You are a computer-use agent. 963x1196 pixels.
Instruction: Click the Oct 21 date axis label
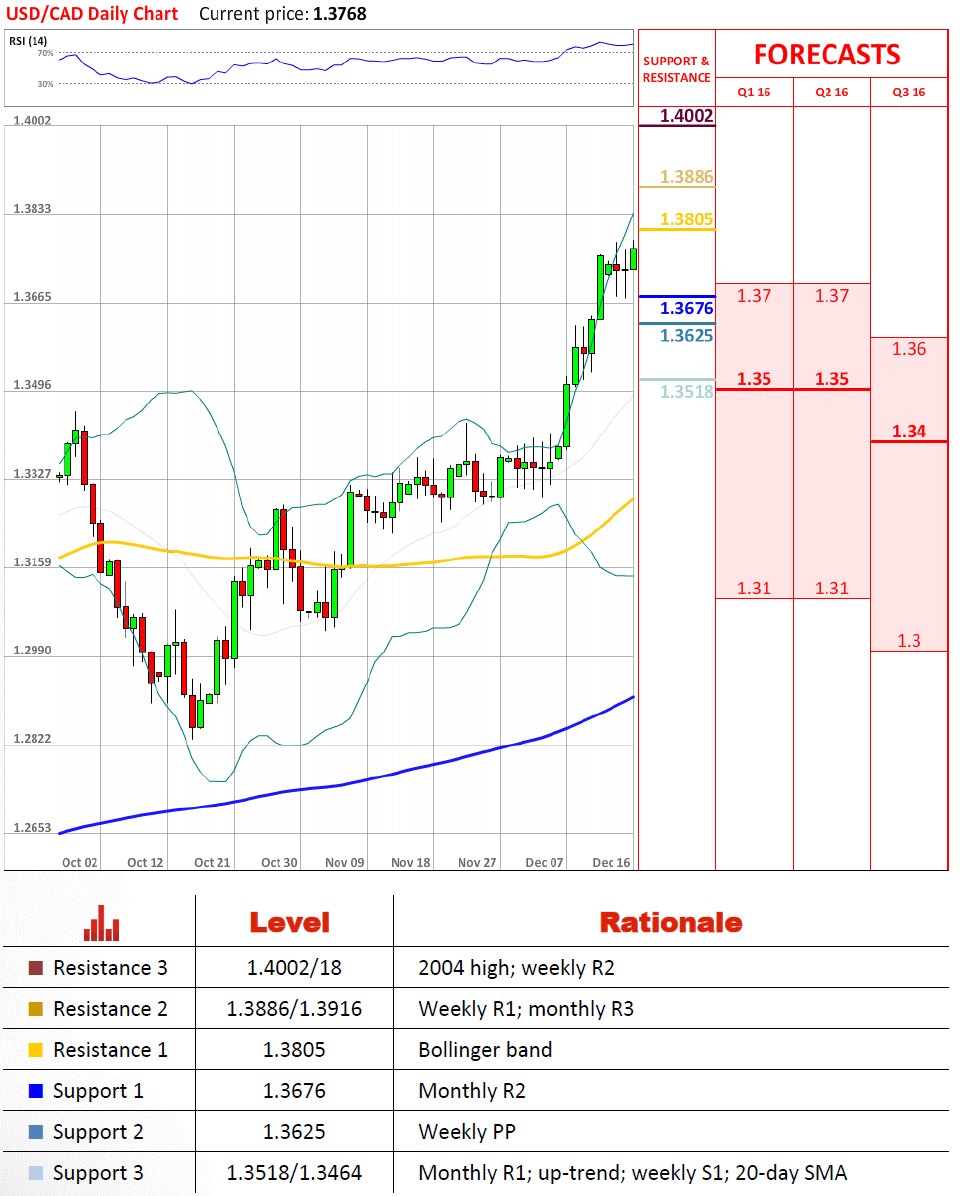(x=212, y=863)
